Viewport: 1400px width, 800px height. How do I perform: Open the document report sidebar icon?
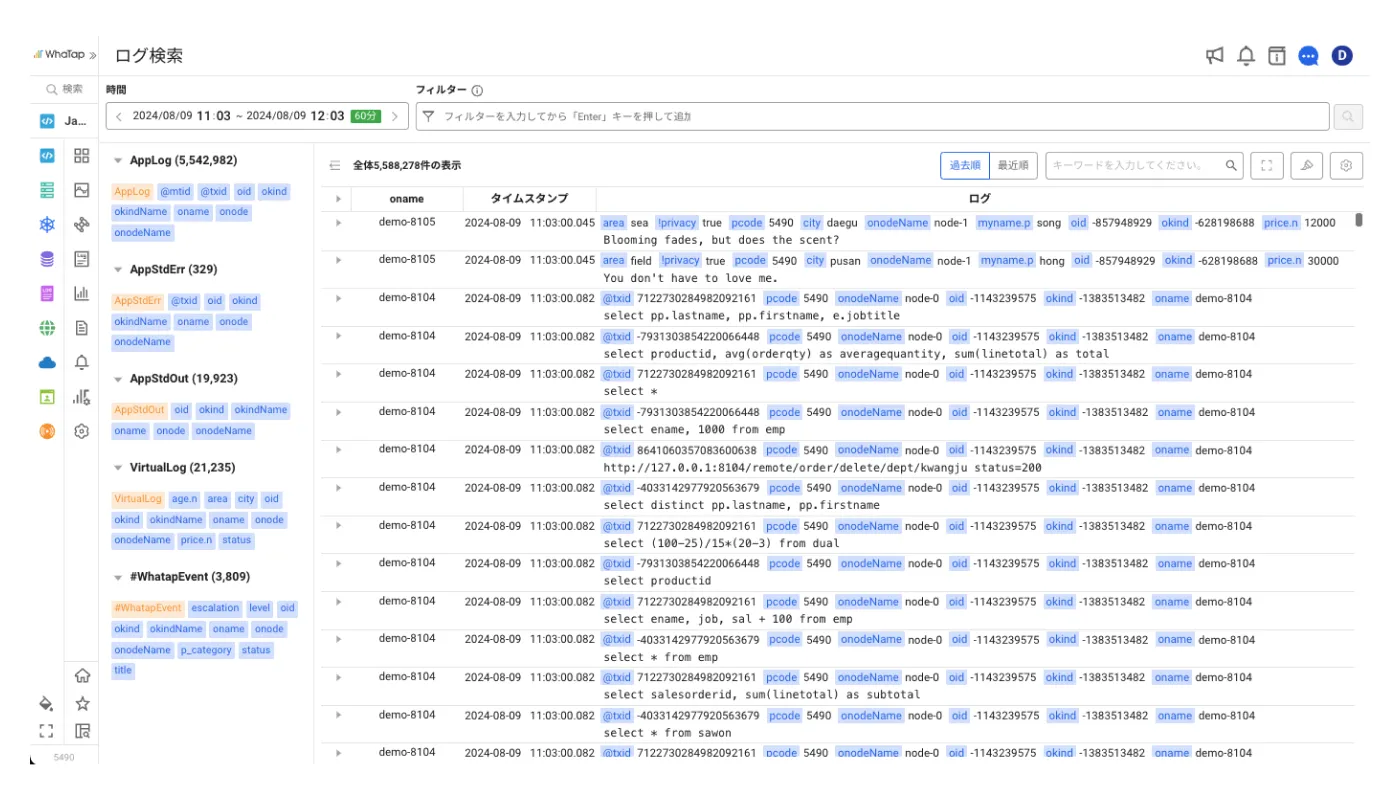click(x=82, y=328)
